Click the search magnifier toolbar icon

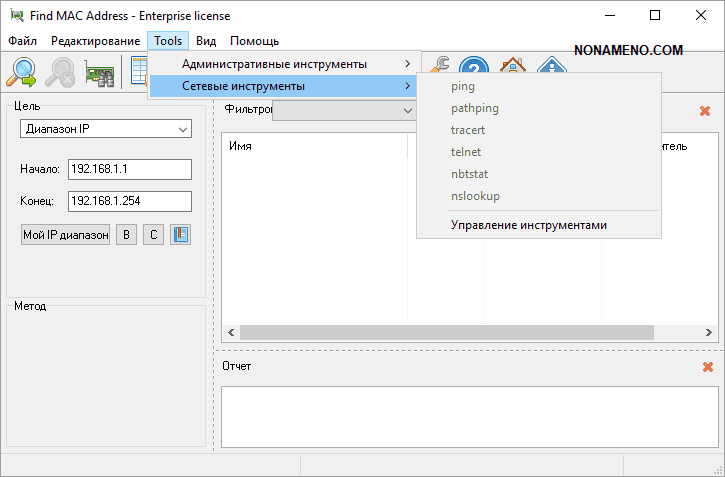point(22,72)
